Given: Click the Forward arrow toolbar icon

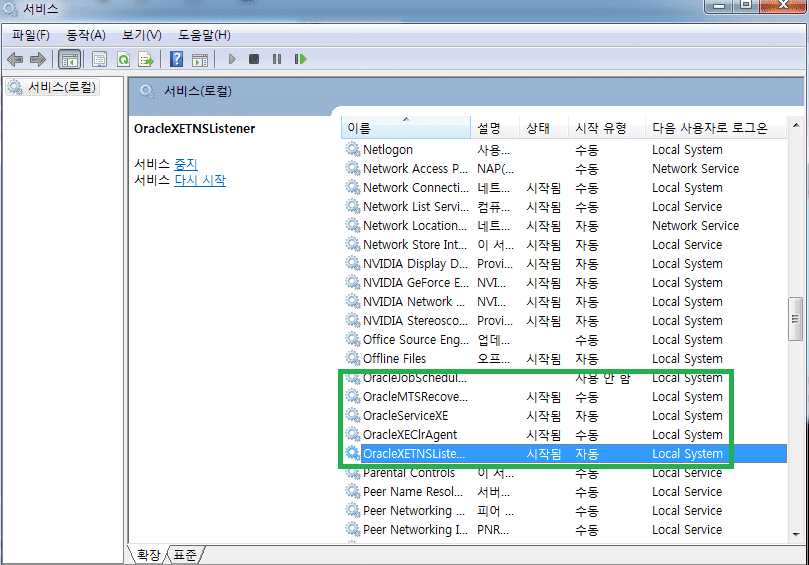Looking at the screenshot, I should point(38,59).
